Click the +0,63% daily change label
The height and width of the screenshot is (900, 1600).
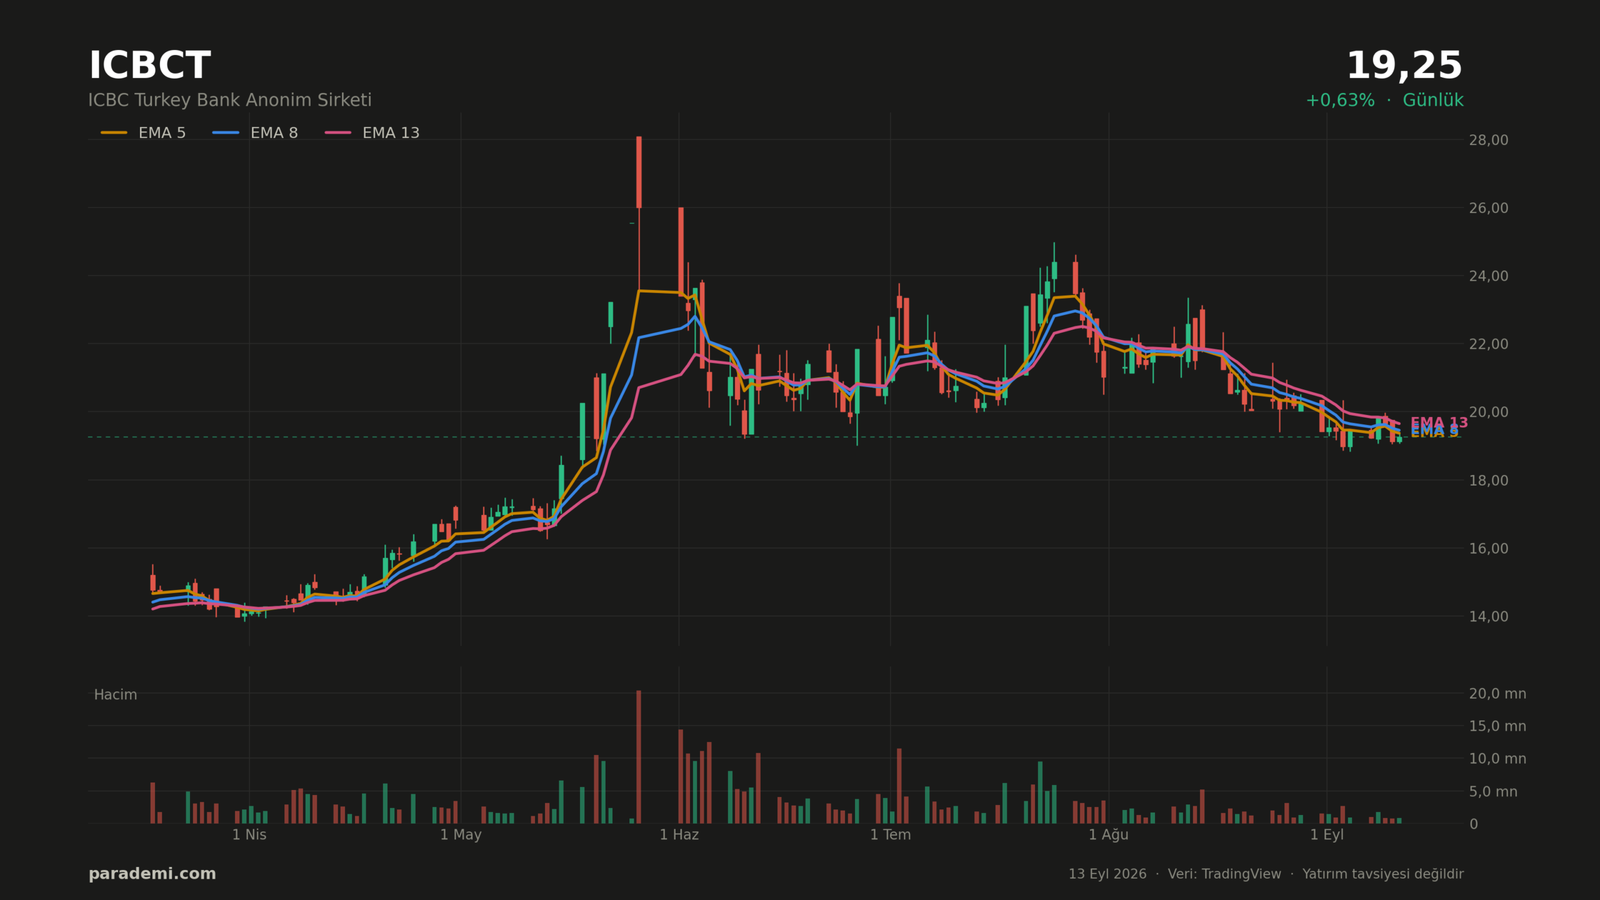point(1339,100)
